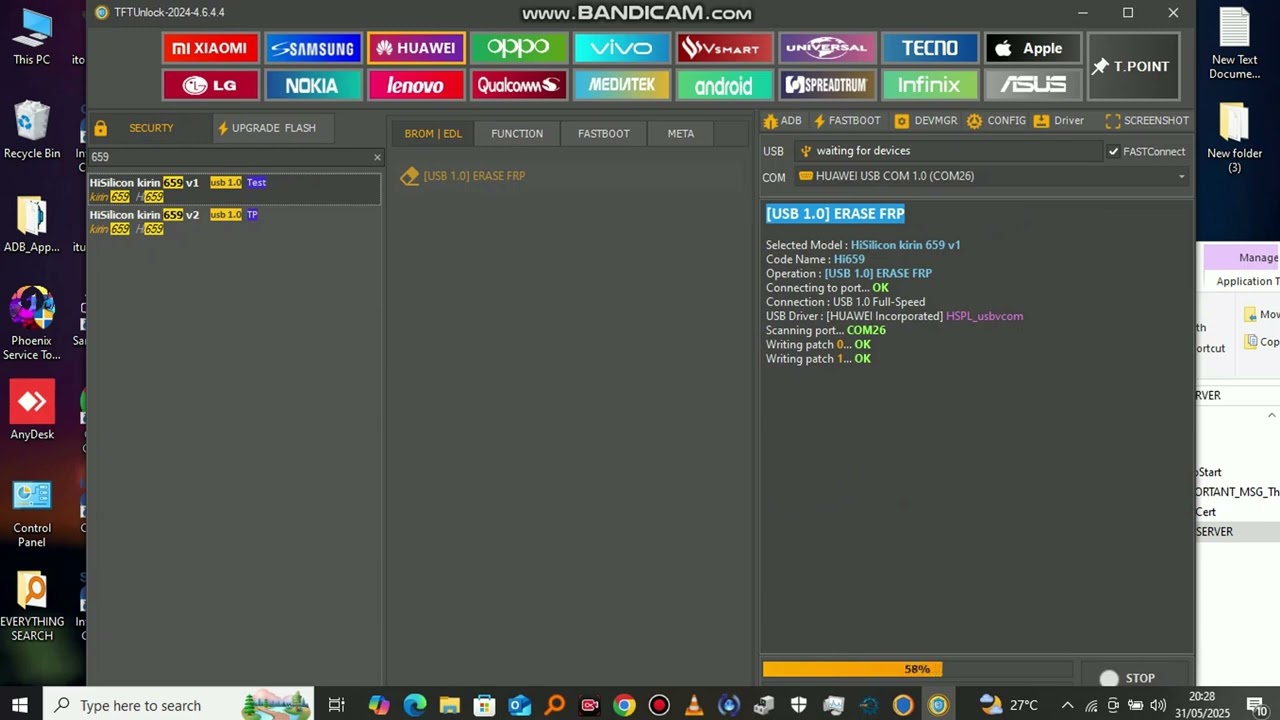Select the Infinix brand button
The image size is (1280, 720).
930,85
